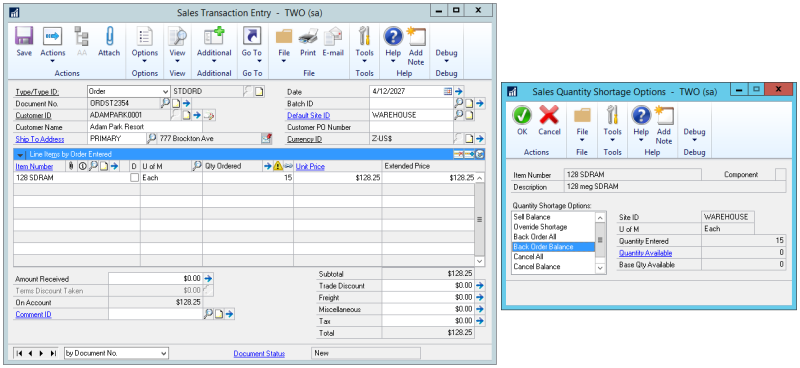Click the line items vertical scrollbar
The height and width of the screenshot is (368, 800).
pos(480,219)
